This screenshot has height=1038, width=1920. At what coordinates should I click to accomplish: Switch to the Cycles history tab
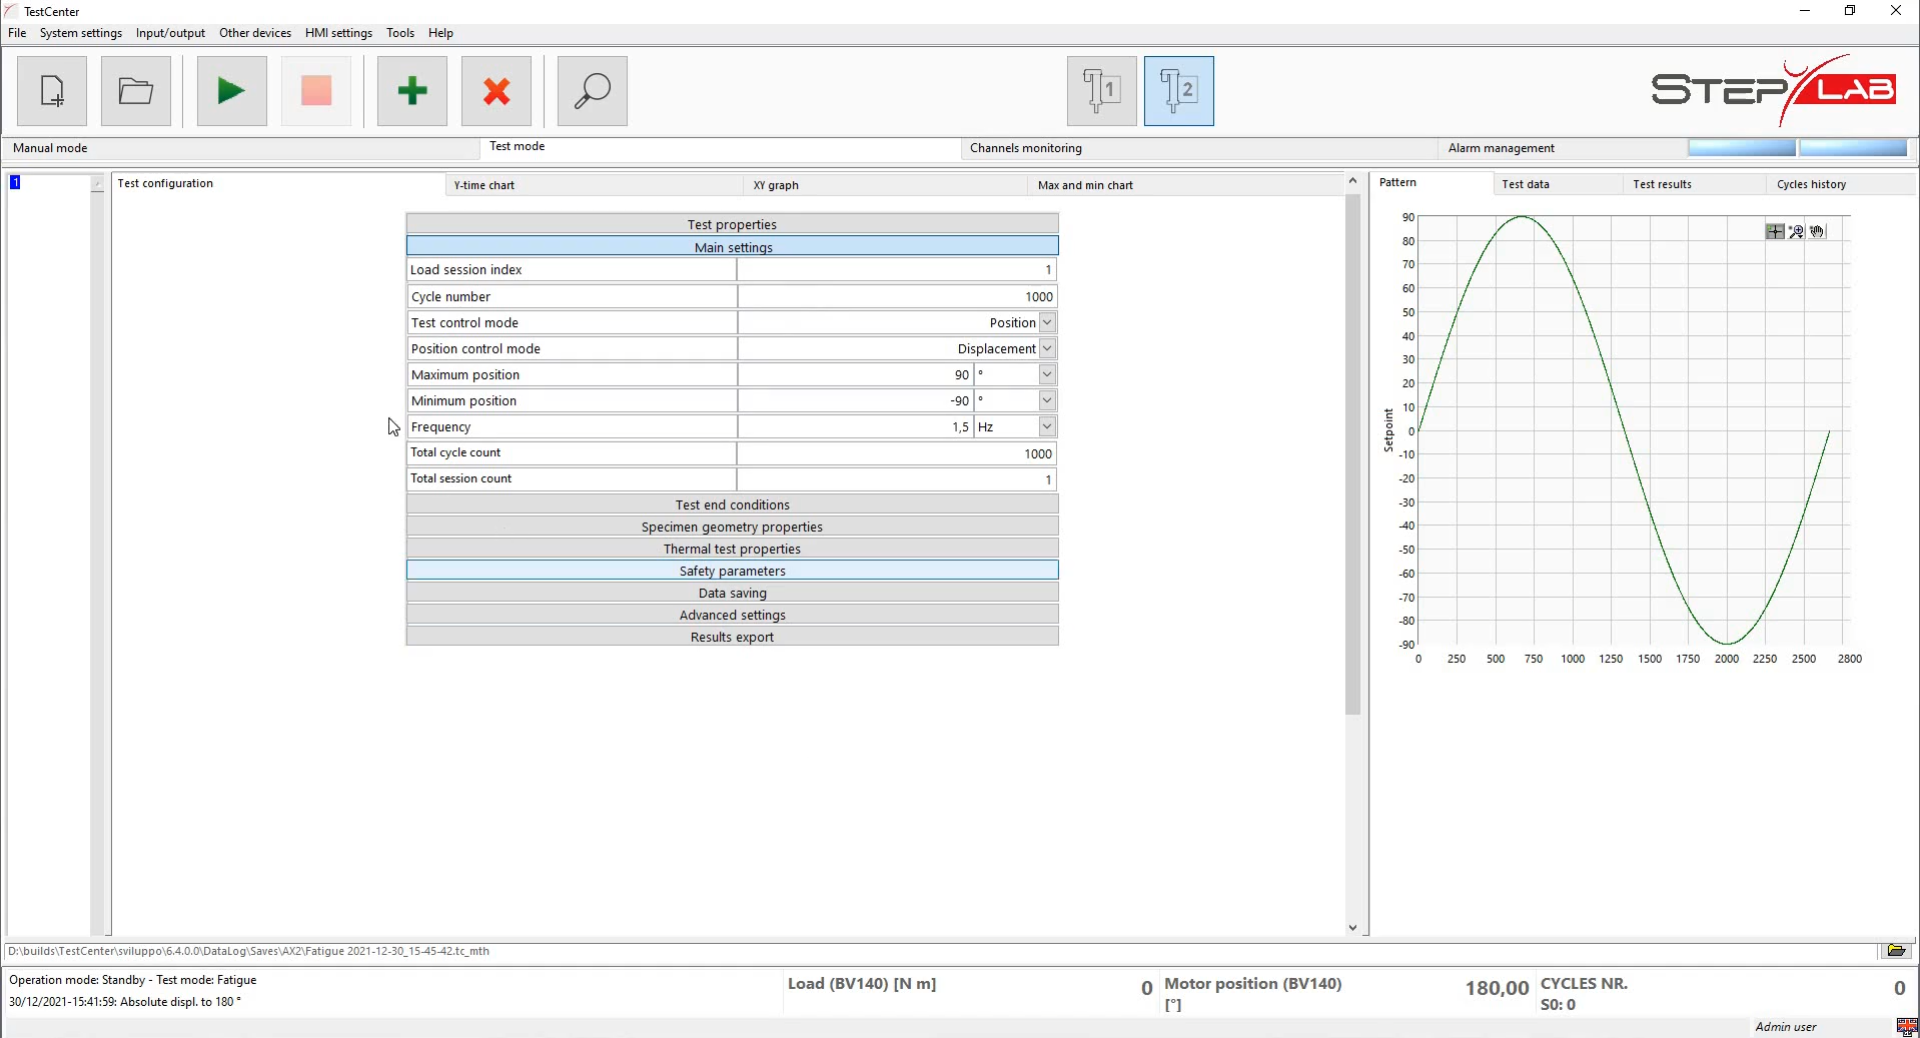coord(1811,184)
